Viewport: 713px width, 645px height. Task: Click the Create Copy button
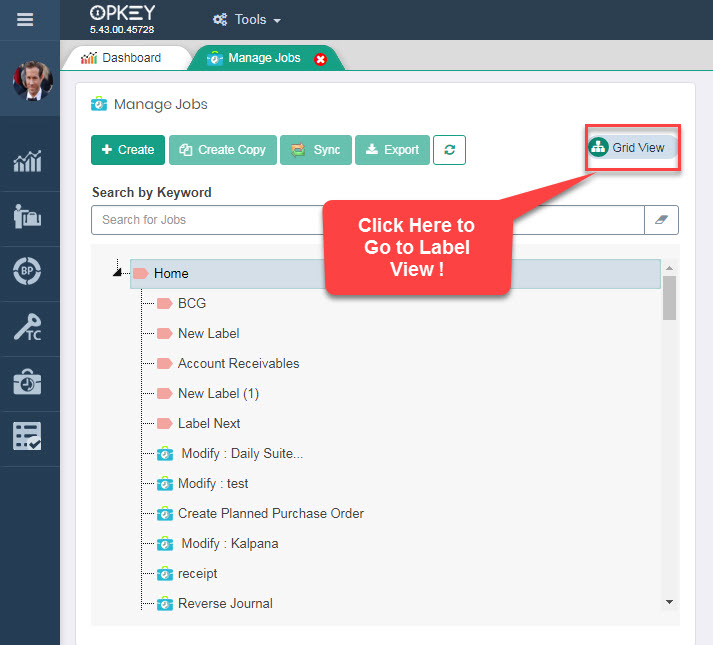point(223,150)
